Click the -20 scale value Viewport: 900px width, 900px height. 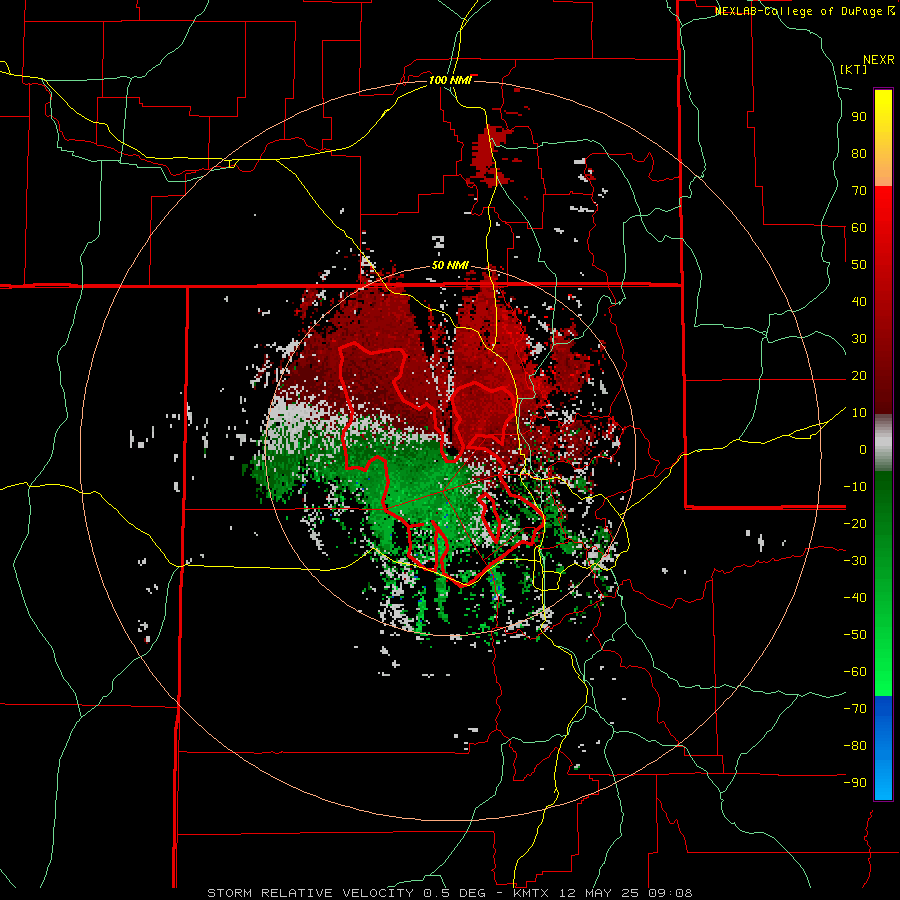tap(855, 523)
